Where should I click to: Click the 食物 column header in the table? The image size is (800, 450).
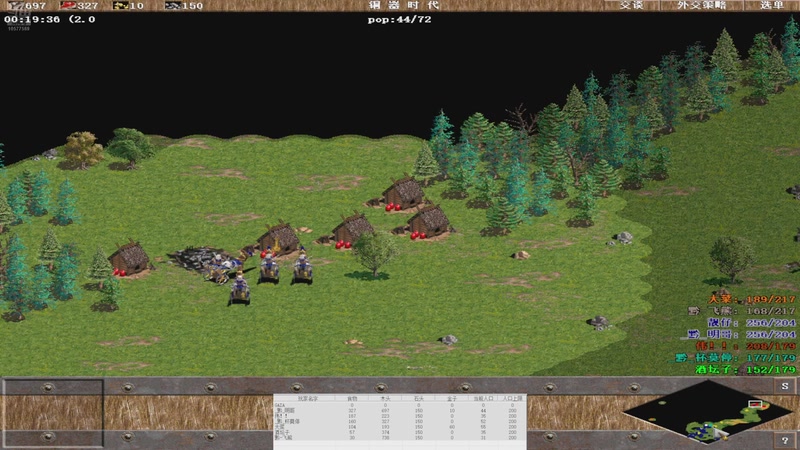point(352,398)
